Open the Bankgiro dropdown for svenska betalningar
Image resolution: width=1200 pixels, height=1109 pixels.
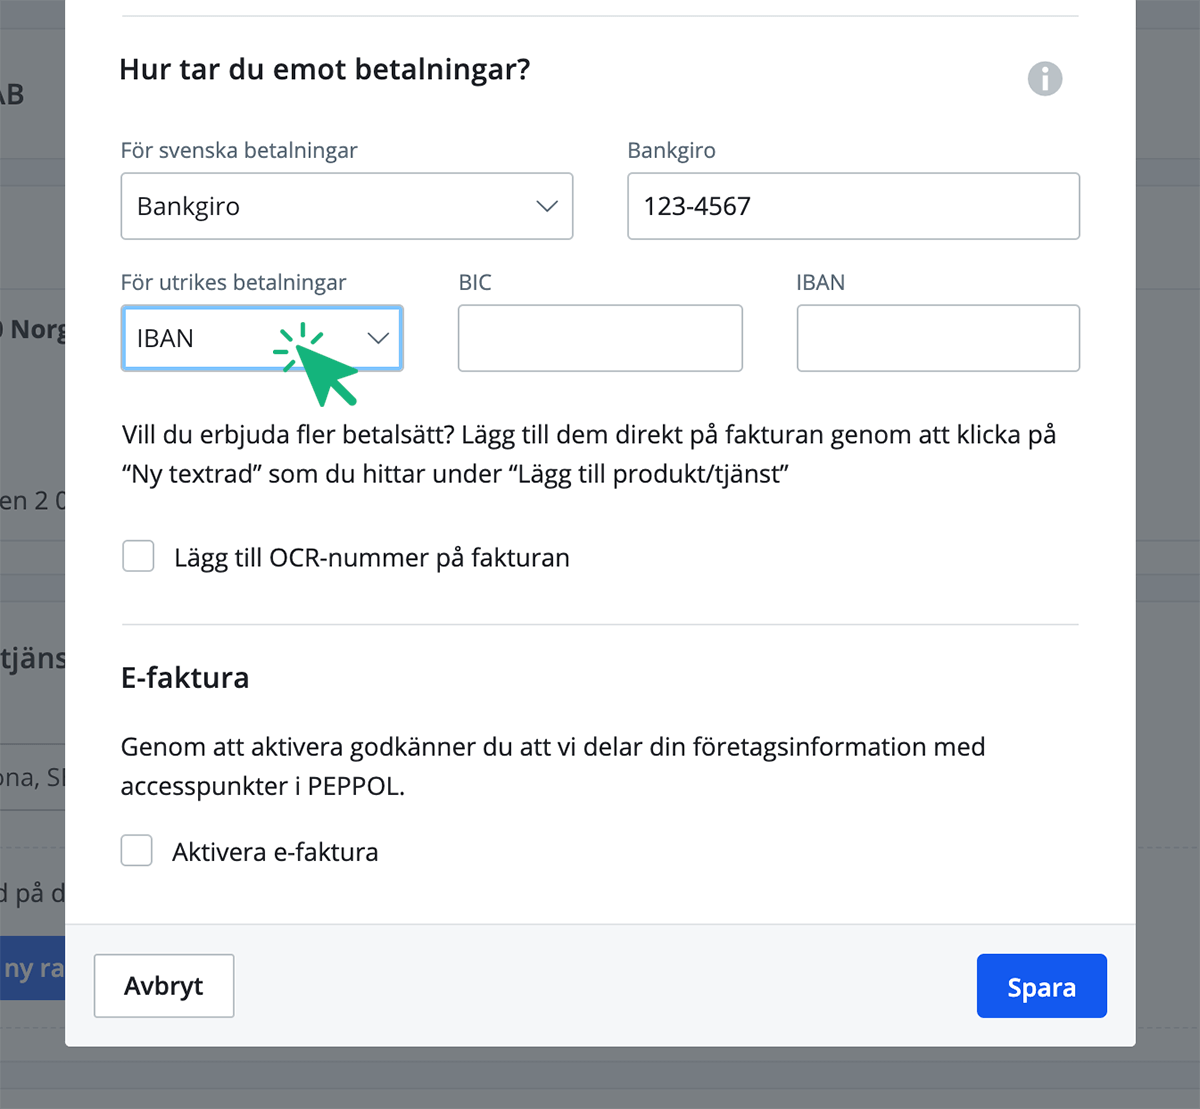click(x=346, y=206)
